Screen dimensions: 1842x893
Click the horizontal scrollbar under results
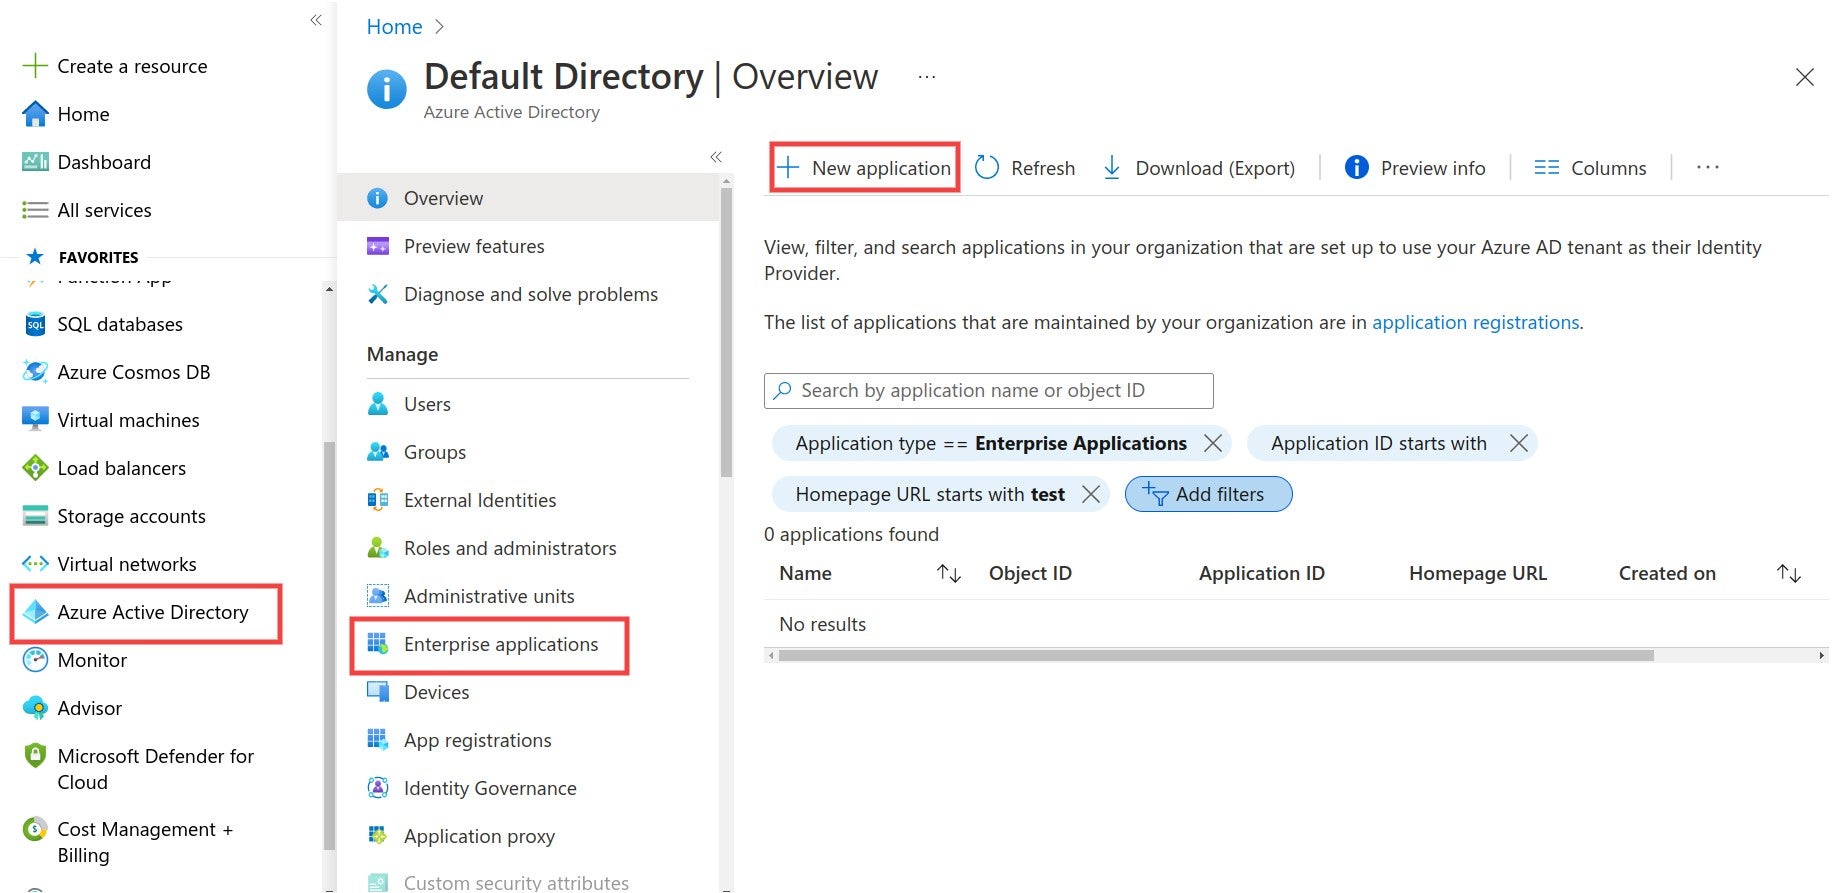point(1215,656)
